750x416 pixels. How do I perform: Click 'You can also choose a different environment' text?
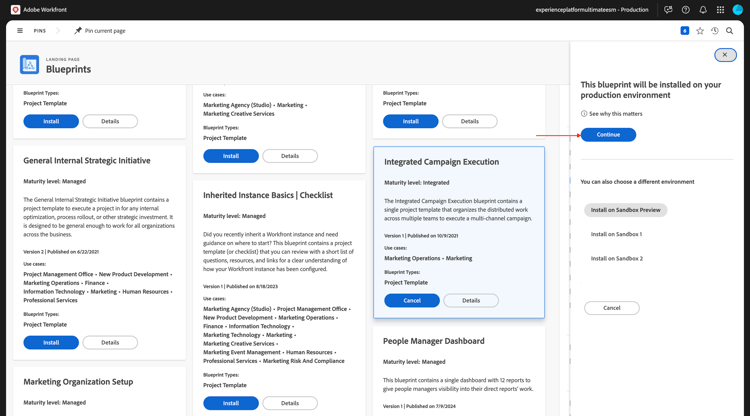(x=637, y=182)
